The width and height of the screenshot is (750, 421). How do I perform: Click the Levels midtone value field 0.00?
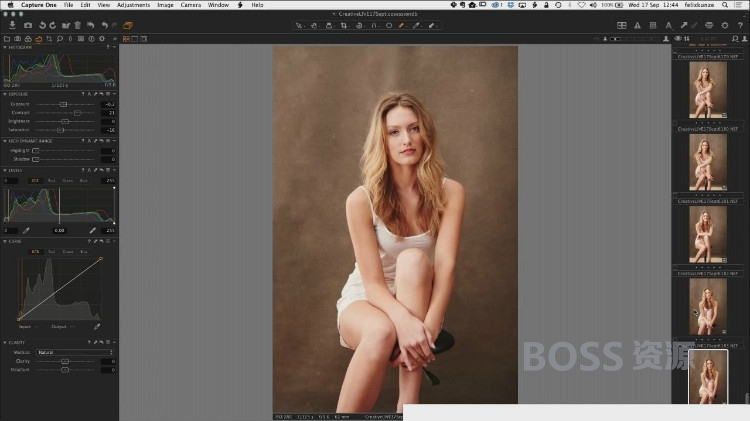coord(59,231)
